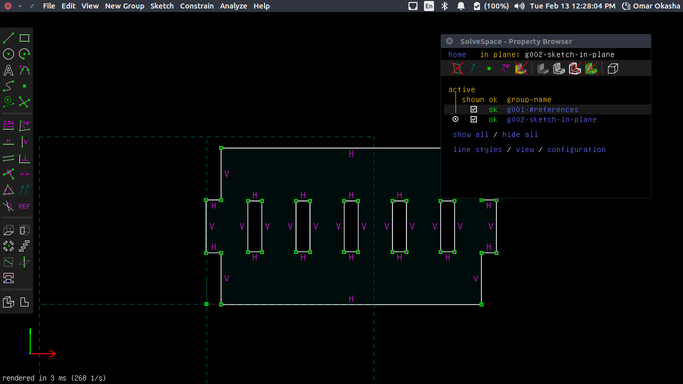This screenshot has height=384, width=683.
Task: Select the datum point tool
Action: (24, 86)
